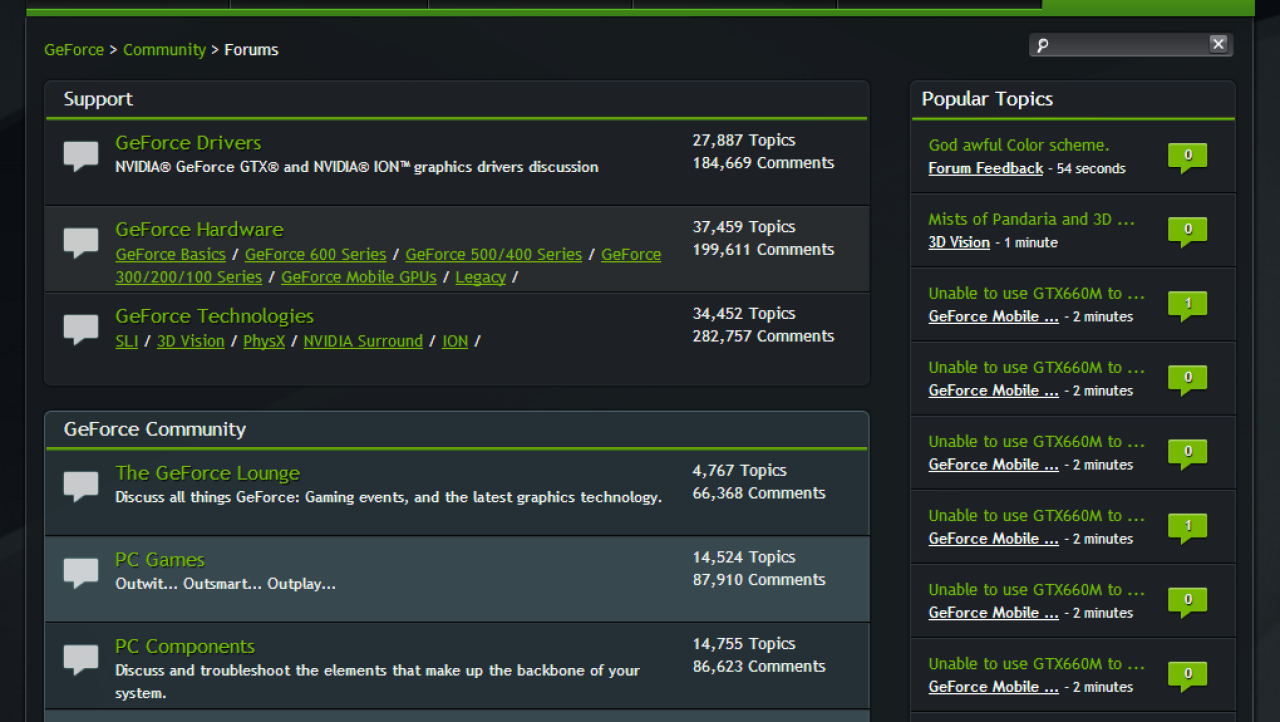Click the green reply-count badge beside Mists of Pandaria
This screenshot has height=722, width=1280.
point(1187,231)
